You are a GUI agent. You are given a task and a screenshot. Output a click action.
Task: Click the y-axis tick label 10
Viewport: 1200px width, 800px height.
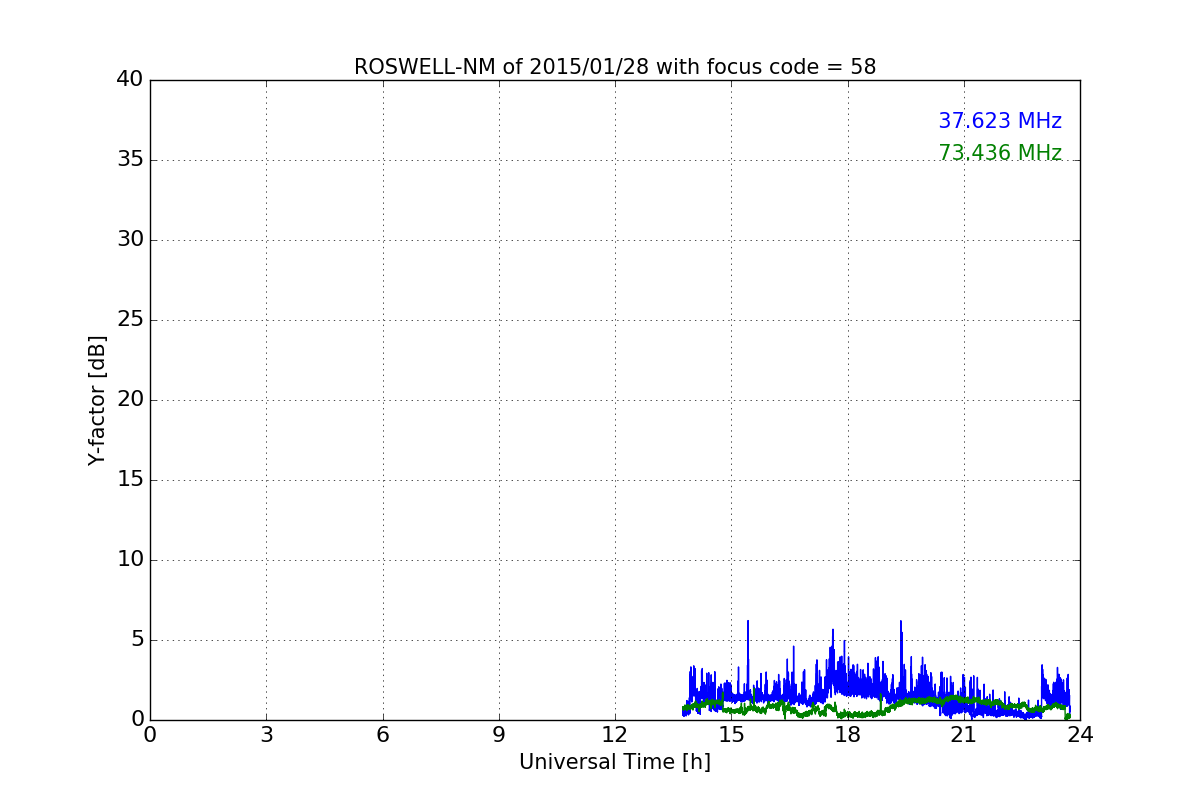130,559
